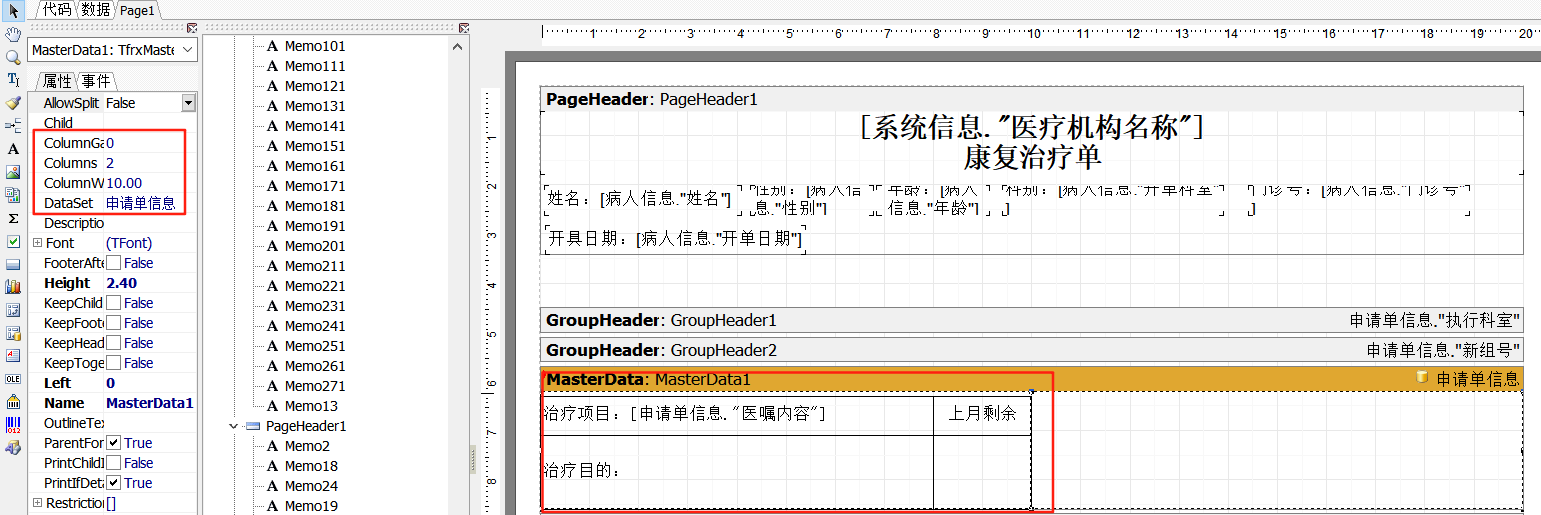This screenshot has width=1541, height=515.
Task: Expand the Font property node
Action: tap(37, 243)
